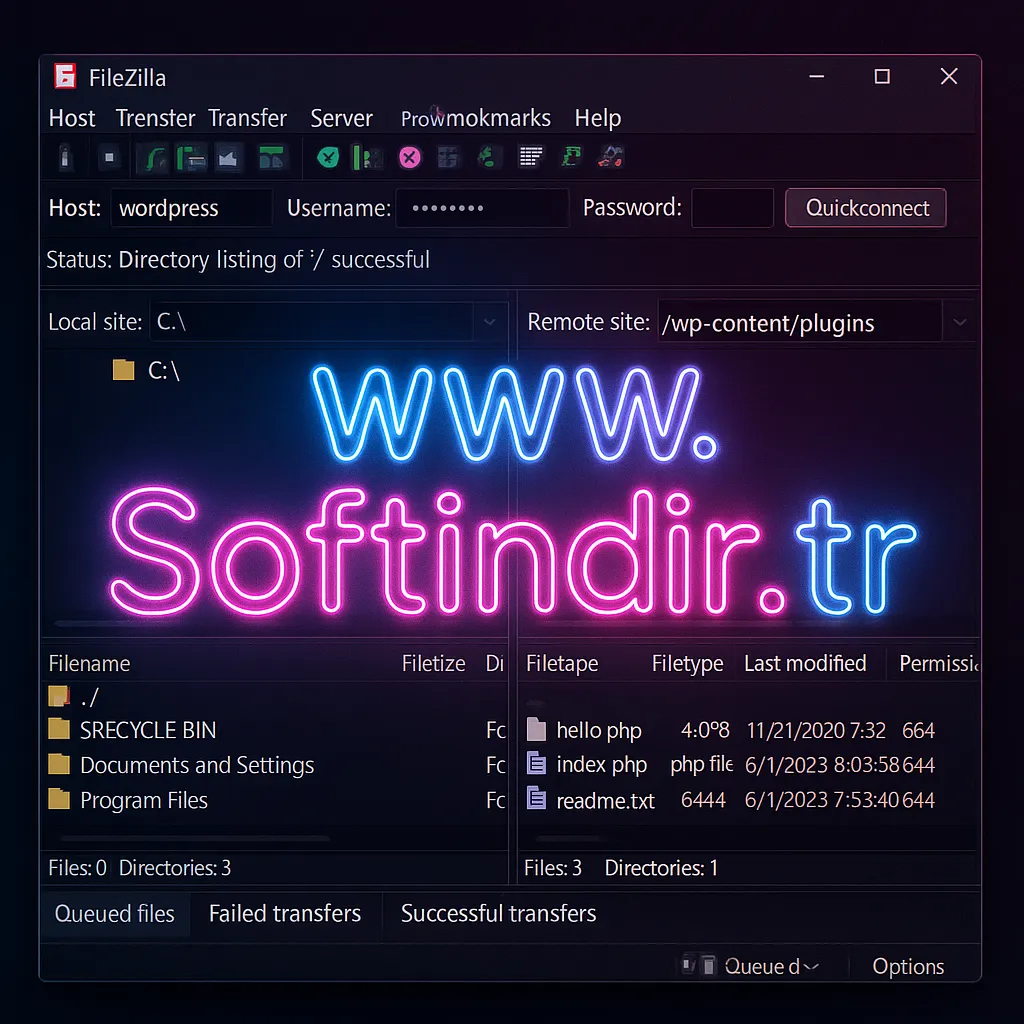Sort by the Filetize column header
Image resolution: width=1024 pixels, height=1024 pixels.
[434, 664]
